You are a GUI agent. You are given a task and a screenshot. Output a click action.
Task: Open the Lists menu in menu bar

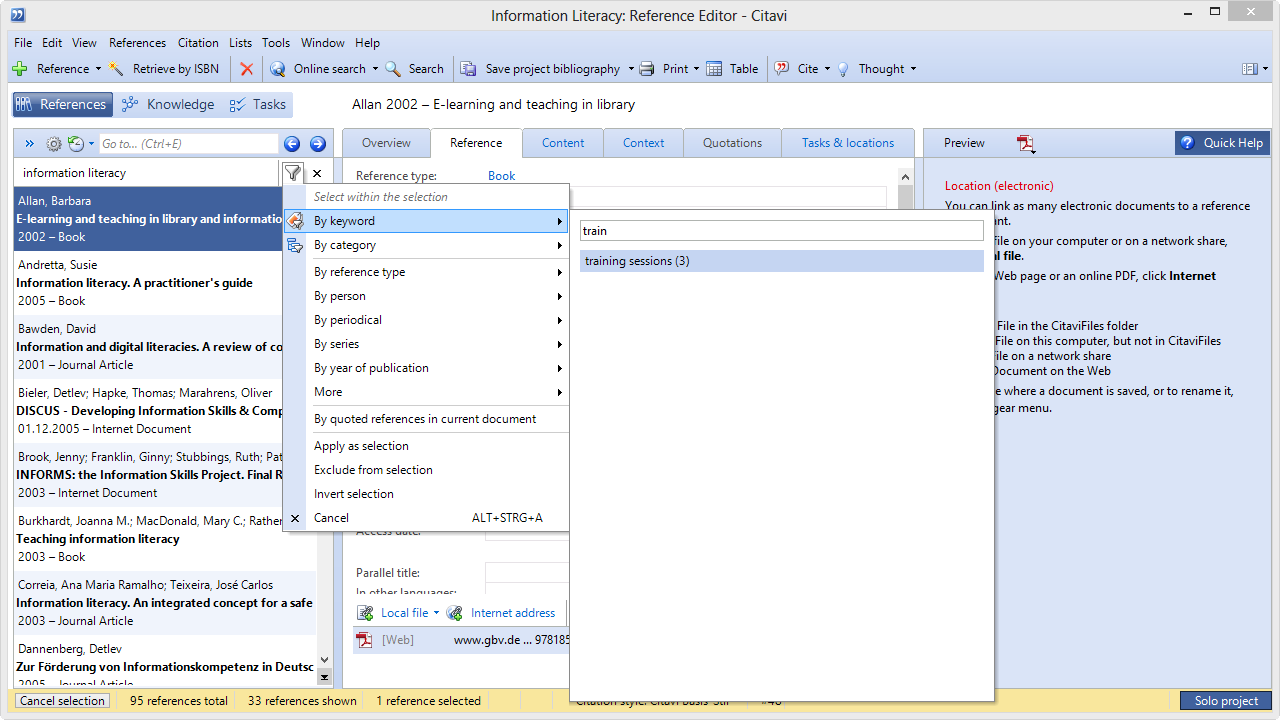click(240, 43)
